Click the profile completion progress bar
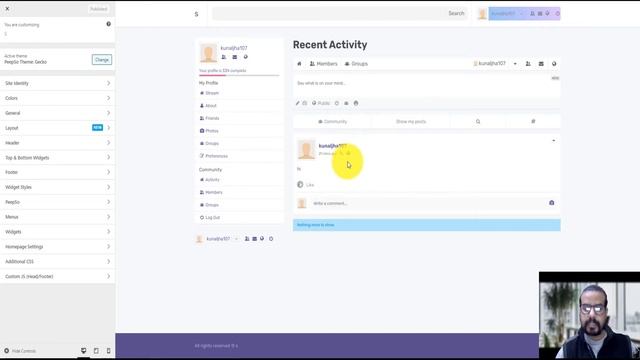This screenshot has height=360, width=640. [x=239, y=76]
